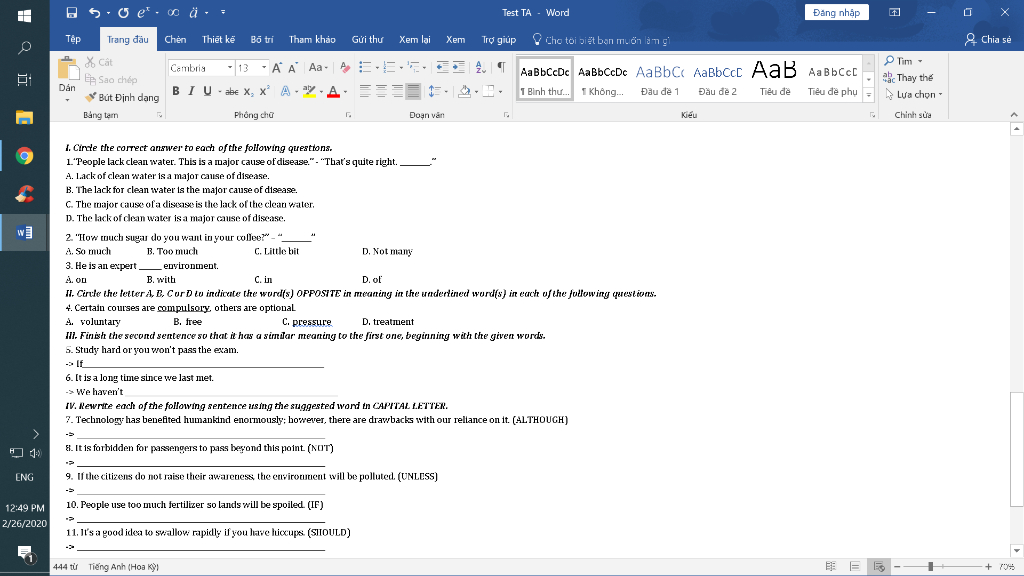Undo the last action
Viewport: 1024px width, 576px height.
[x=95, y=12]
